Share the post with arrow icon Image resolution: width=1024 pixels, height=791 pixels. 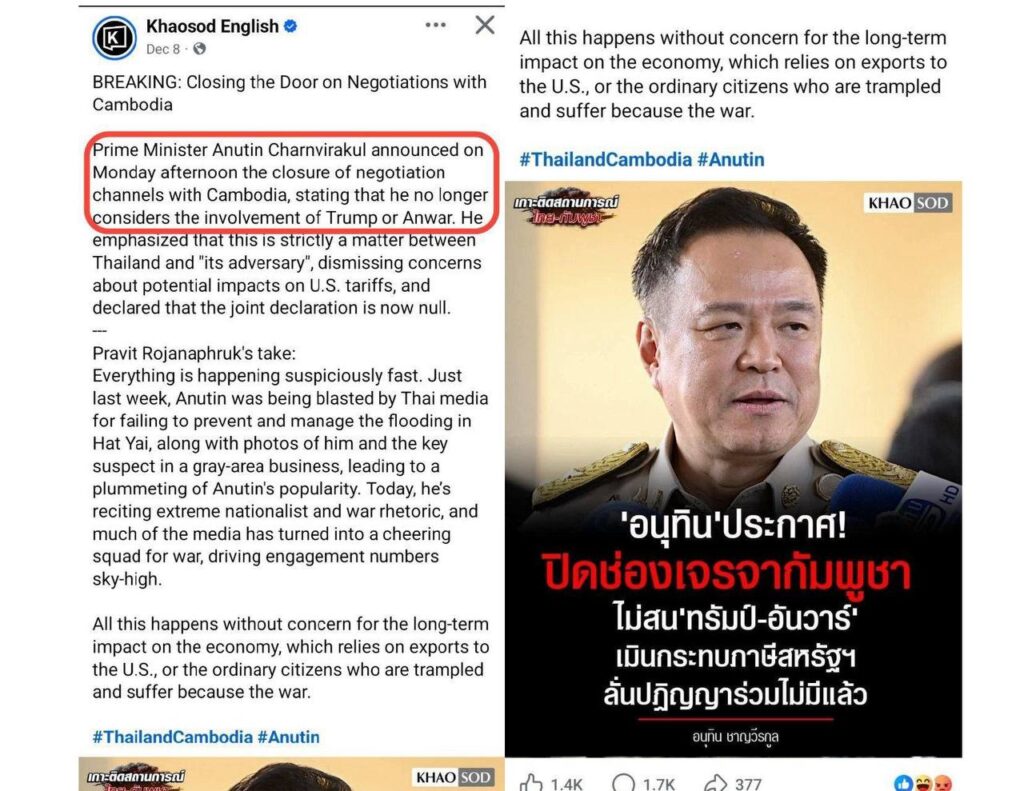(x=716, y=783)
